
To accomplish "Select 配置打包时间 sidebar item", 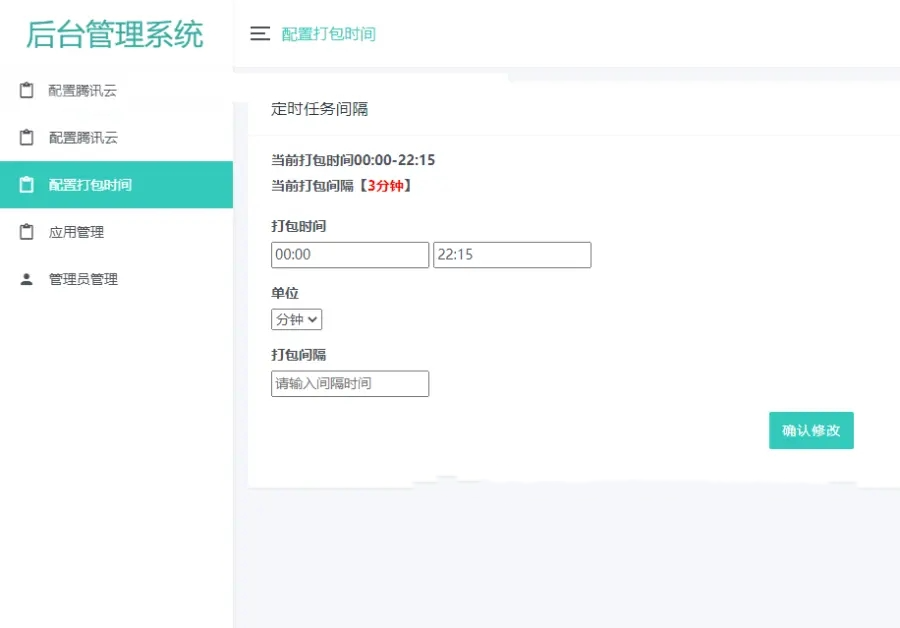I will pyautogui.click(x=117, y=185).
